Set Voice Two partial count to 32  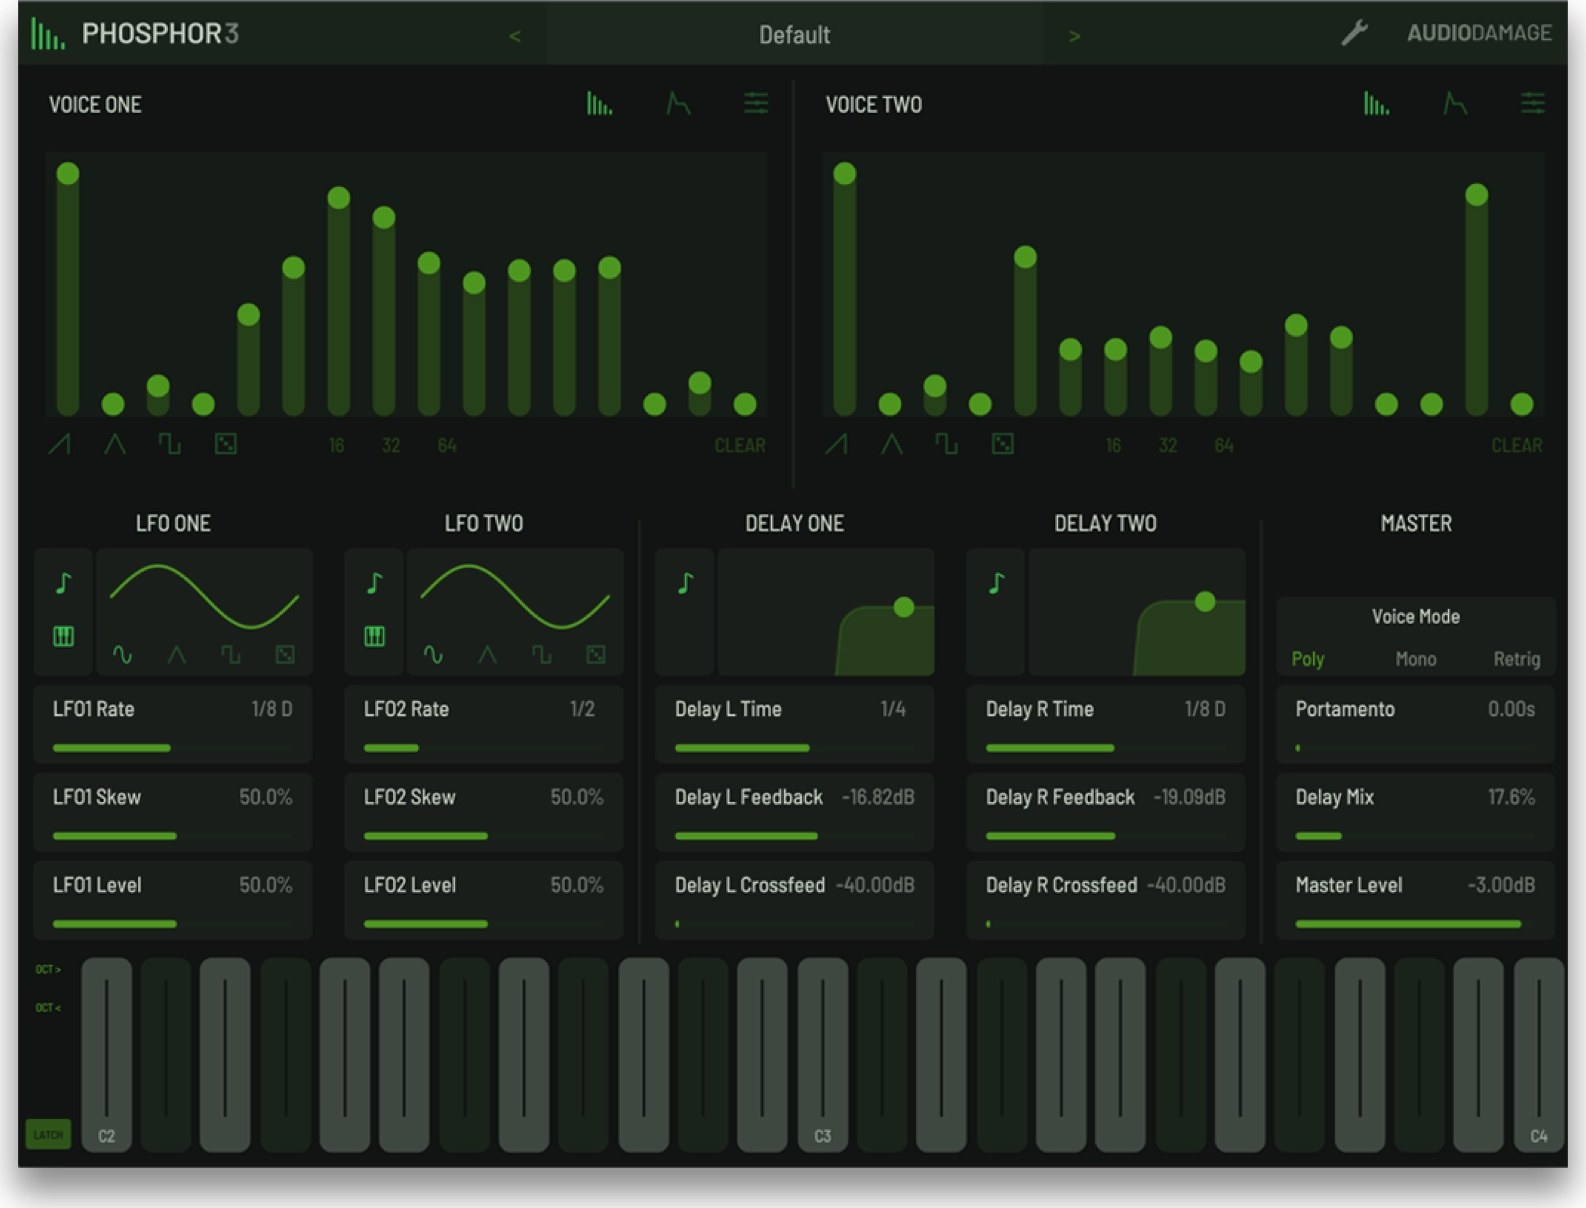click(1168, 445)
